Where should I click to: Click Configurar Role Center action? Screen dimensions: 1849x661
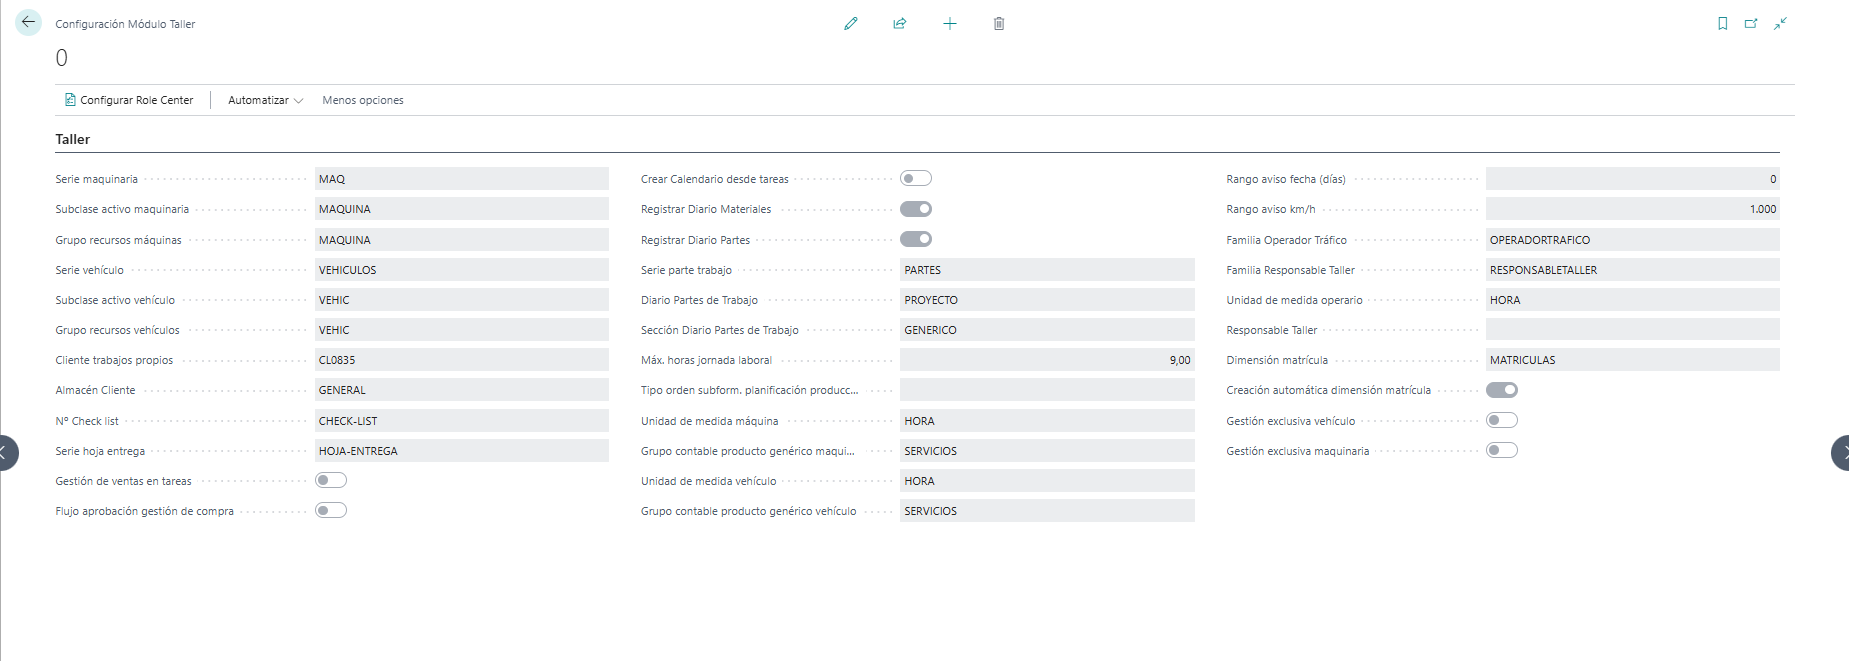[129, 100]
